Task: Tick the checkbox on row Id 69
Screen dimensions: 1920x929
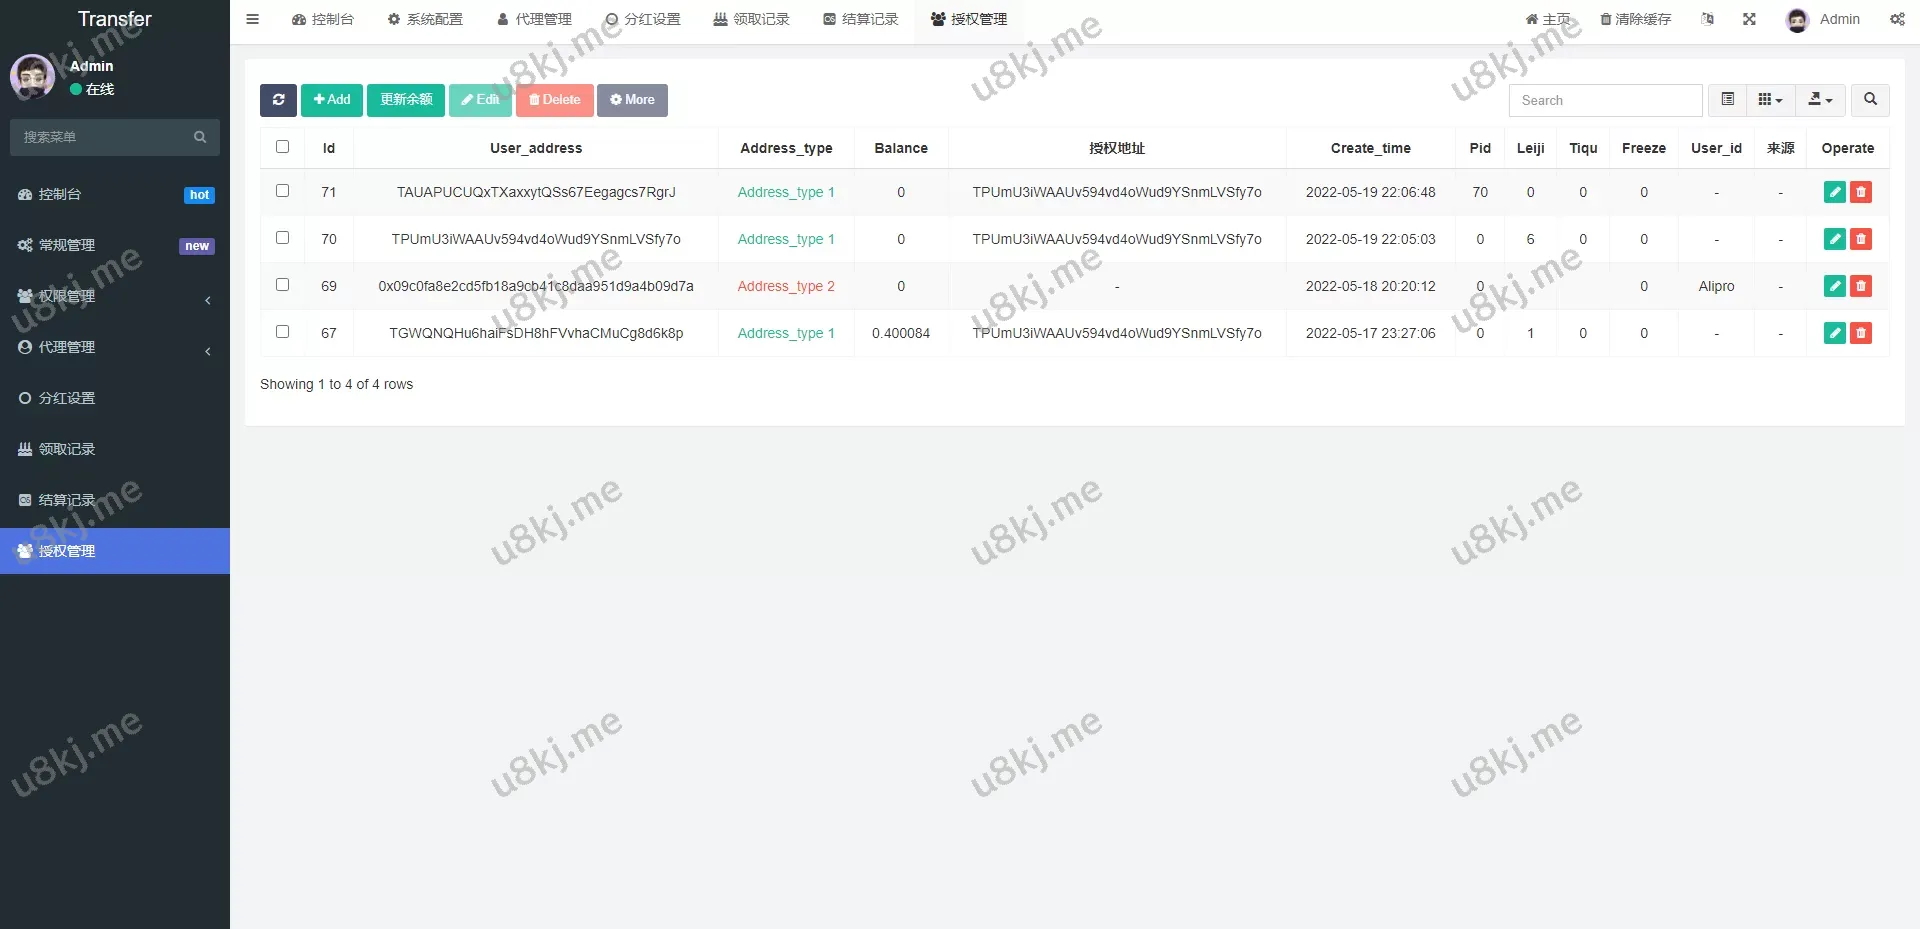Action: 283,285
